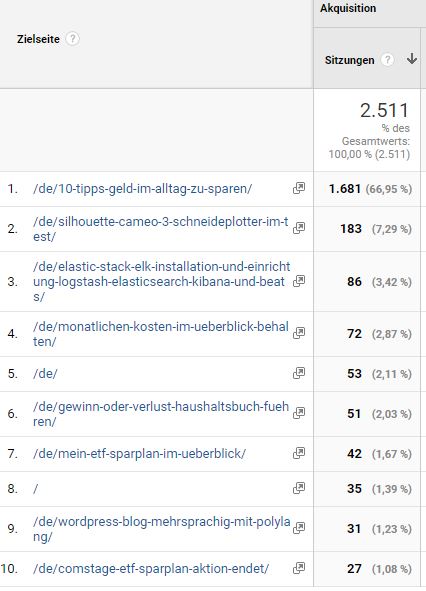Viewport: 426px width, 591px height.
Task: Open the silhouette-cameo-3-schneideplotter link
Action: pos(161,229)
